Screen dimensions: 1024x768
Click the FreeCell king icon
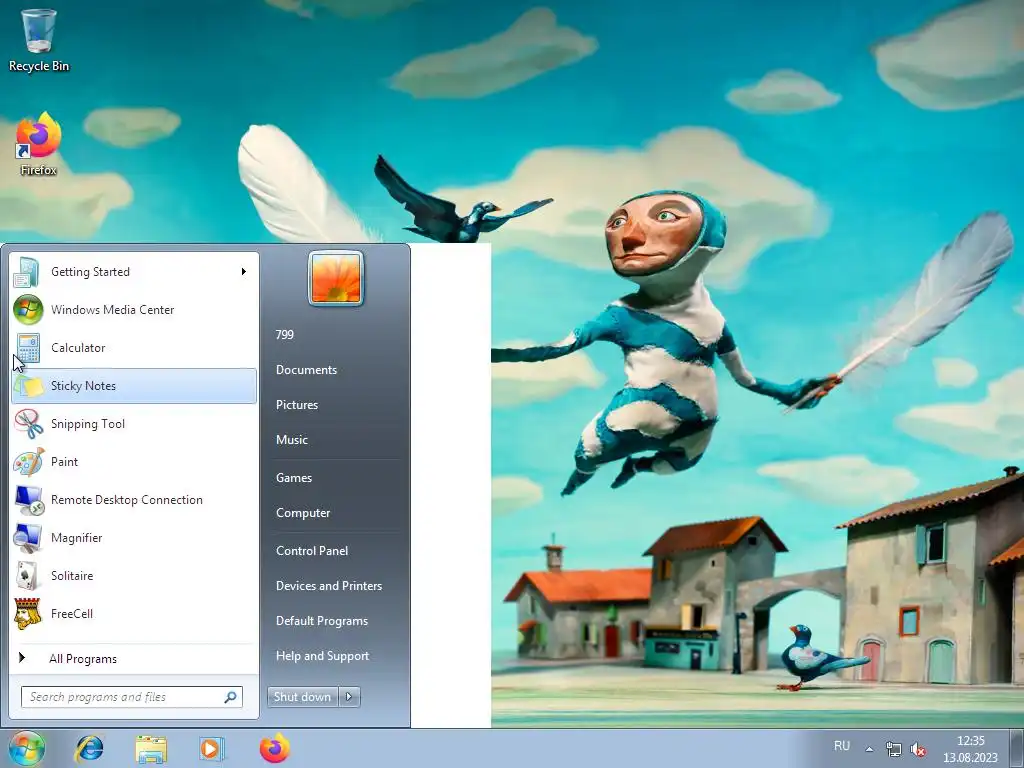tap(27, 614)
